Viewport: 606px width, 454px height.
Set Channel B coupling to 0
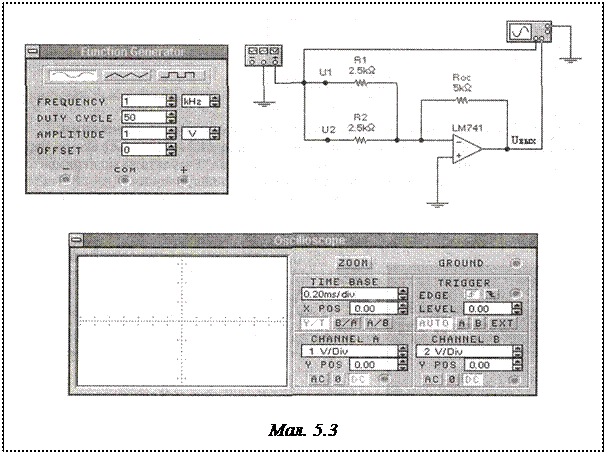(451, 379)
